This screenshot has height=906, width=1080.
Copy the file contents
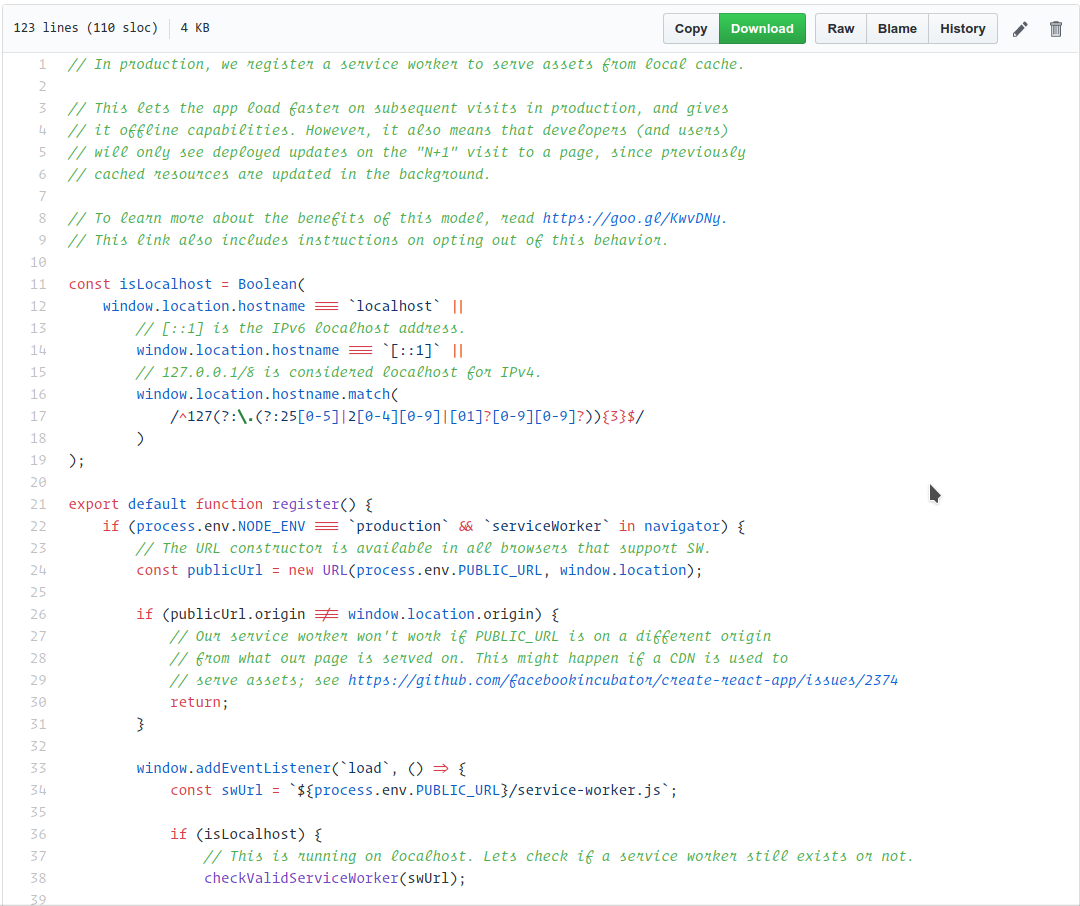[x=691, y=29]
